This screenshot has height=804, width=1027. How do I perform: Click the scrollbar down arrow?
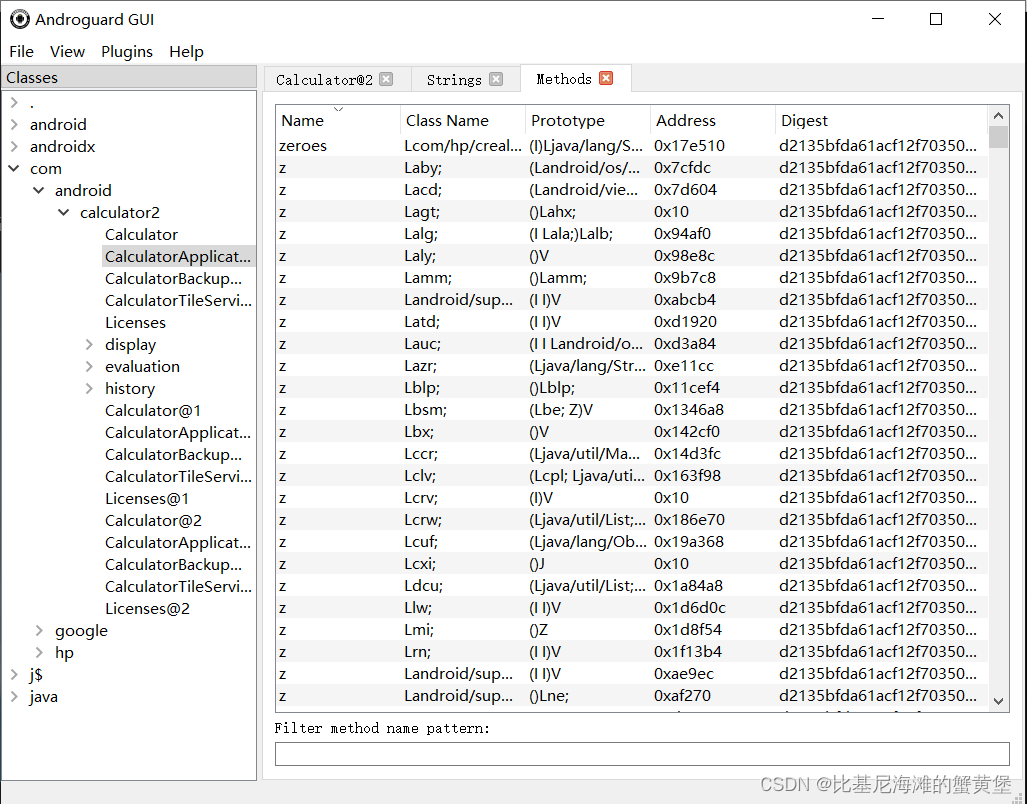(998, 701)
